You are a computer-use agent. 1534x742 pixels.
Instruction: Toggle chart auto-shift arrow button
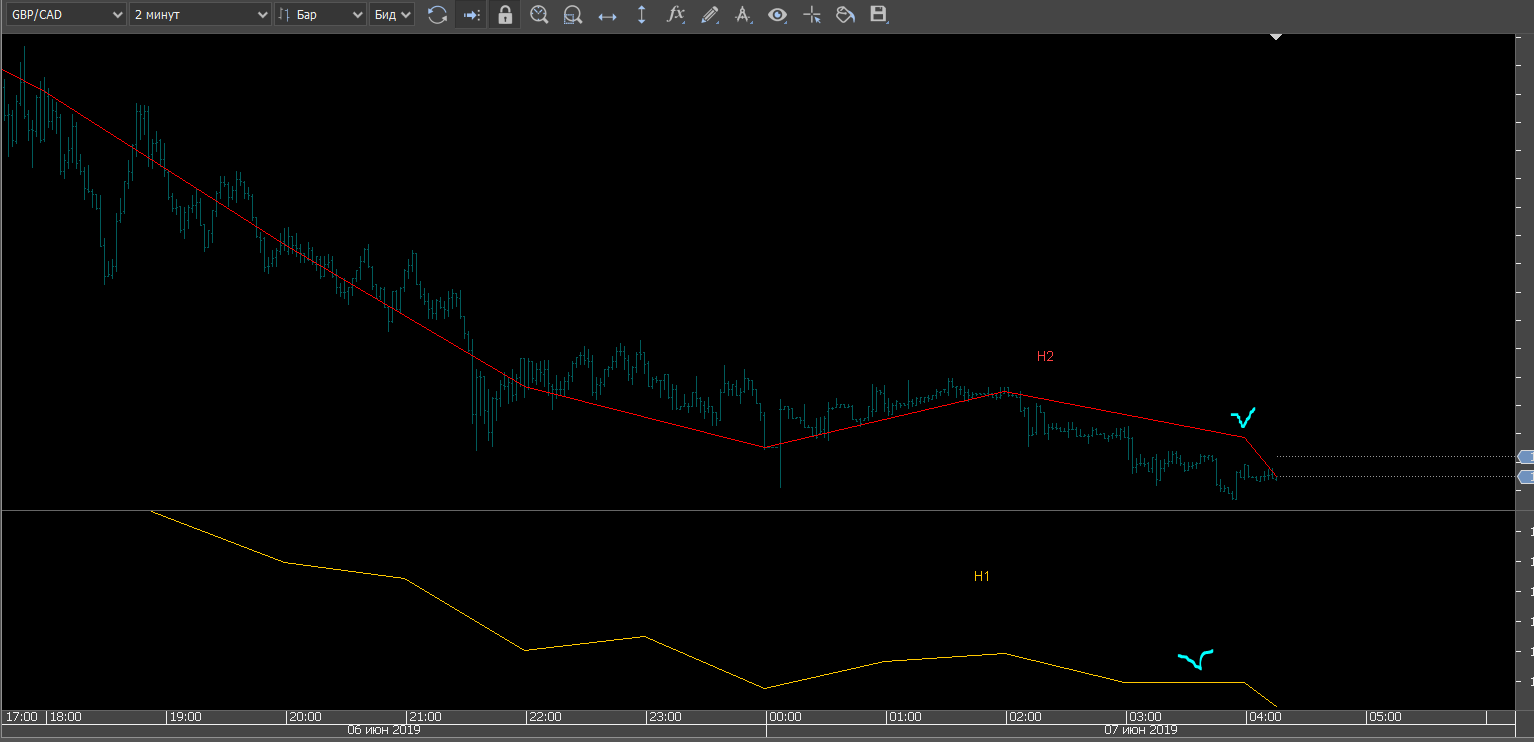472,15
